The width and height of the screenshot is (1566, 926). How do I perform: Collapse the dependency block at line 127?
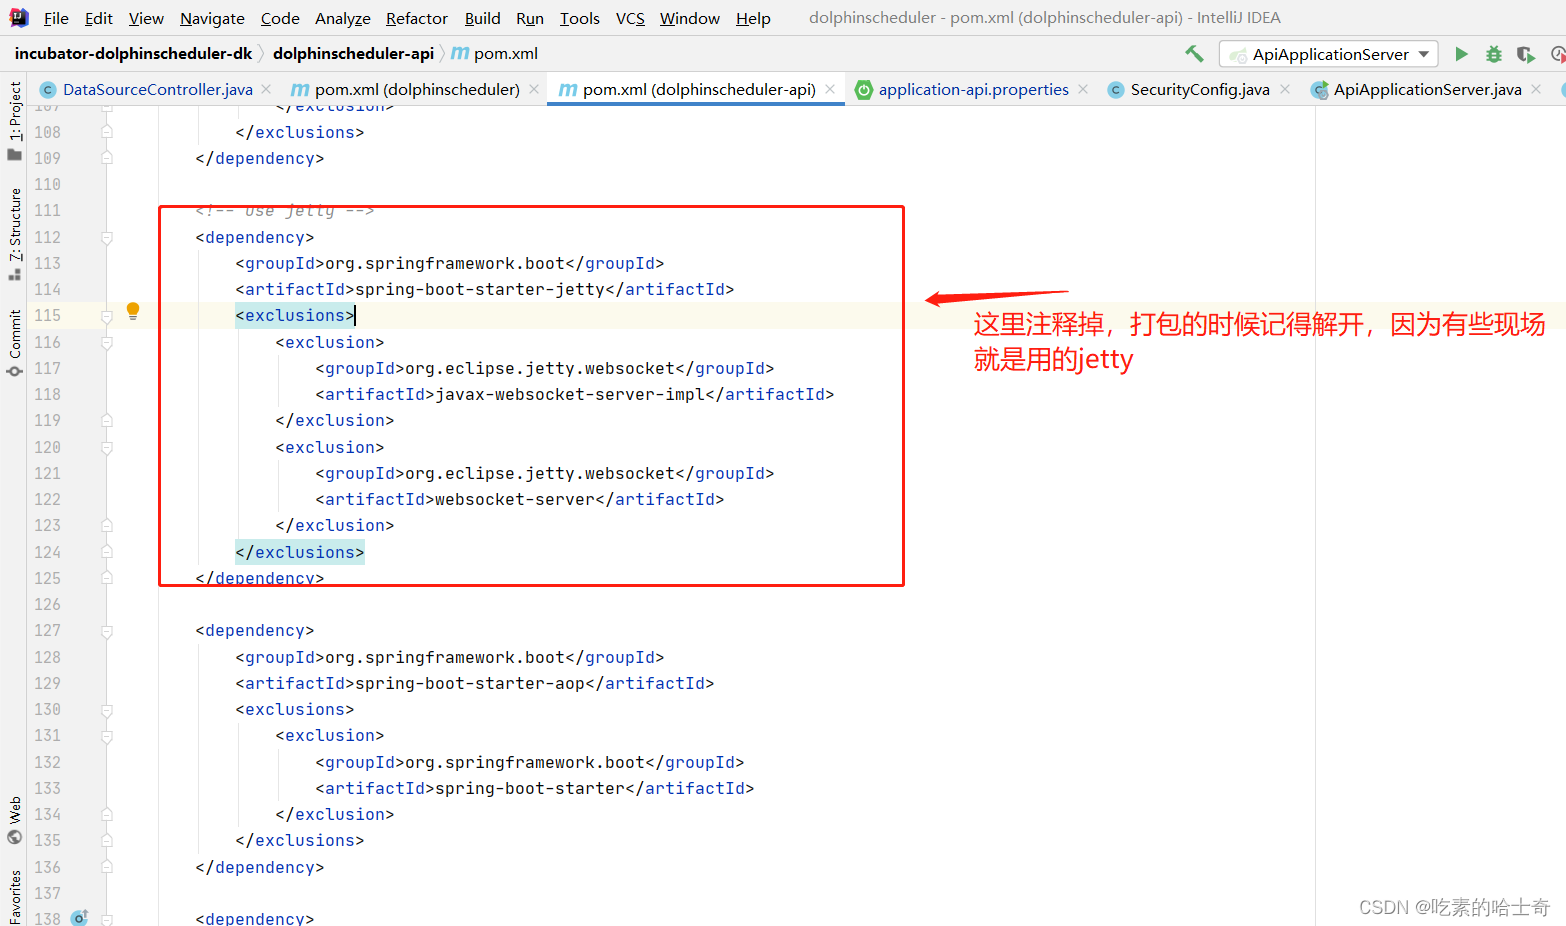click(107, 631)
